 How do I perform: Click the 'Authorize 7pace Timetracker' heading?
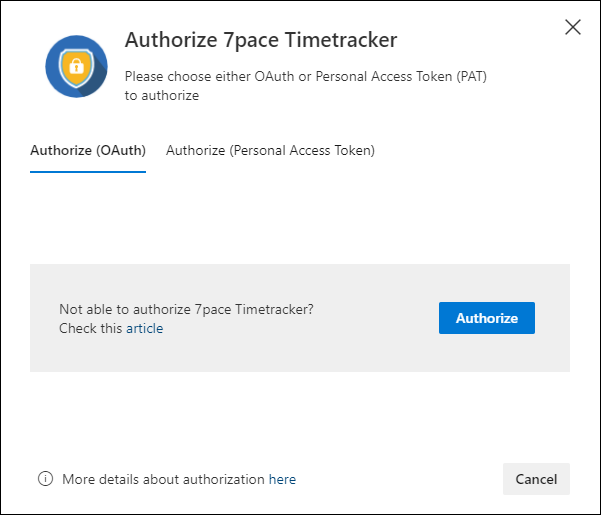(261, 40)
